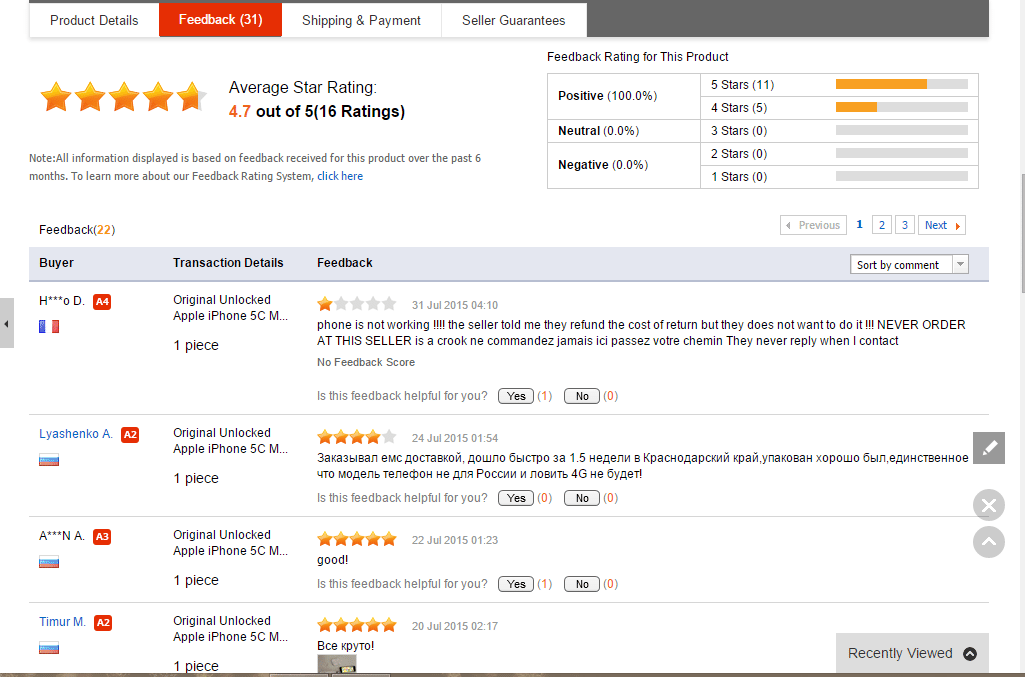Open buyer profile Lyashenko A.
This screenshot has height=677, width=1025.
[76, 434]
